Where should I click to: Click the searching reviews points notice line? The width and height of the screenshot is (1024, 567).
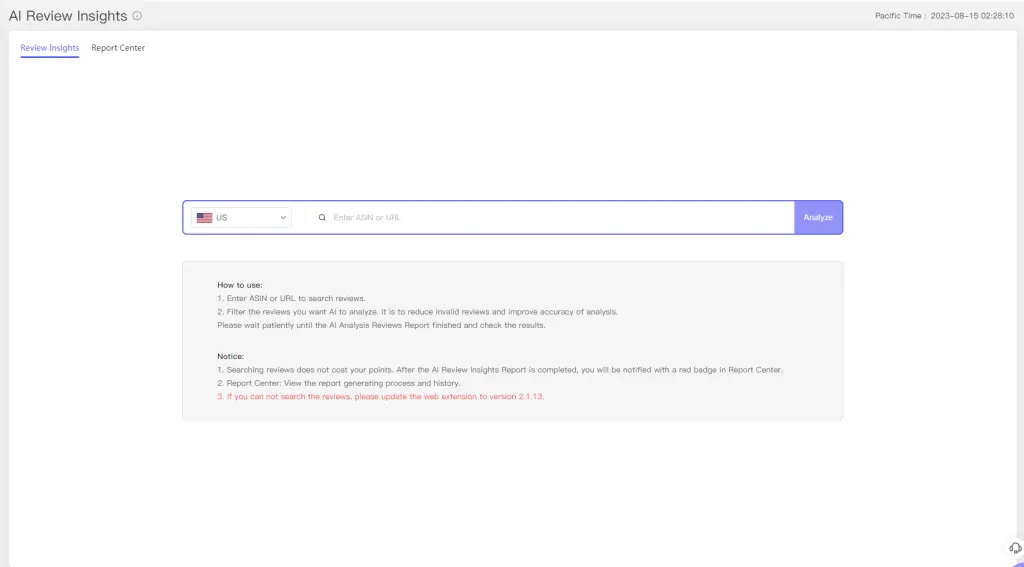[499, 370]
